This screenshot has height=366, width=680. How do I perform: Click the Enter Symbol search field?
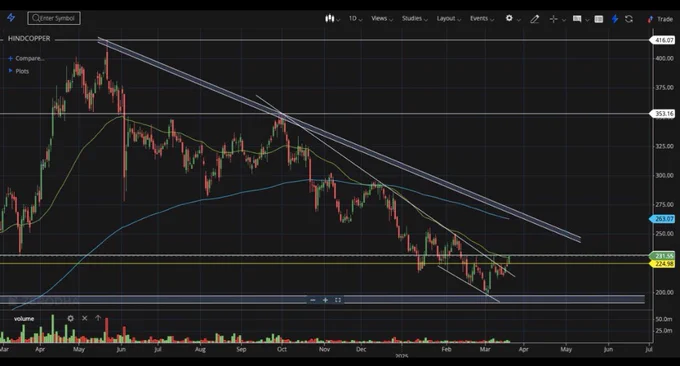[54, 18]
